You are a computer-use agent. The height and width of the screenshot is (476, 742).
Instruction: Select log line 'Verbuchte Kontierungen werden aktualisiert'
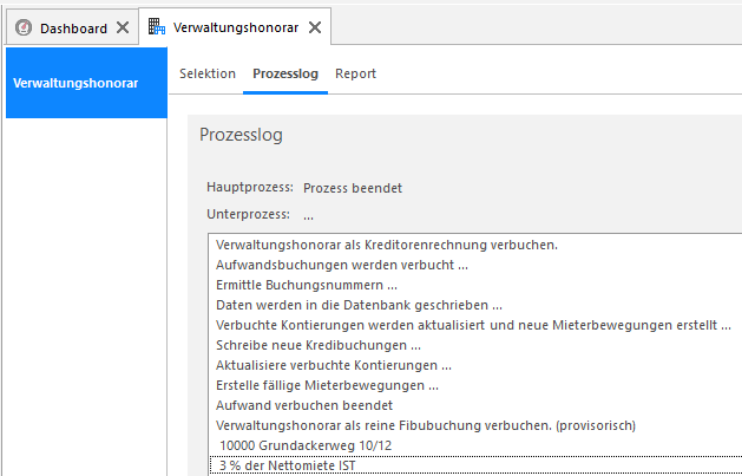click(474, 326)
